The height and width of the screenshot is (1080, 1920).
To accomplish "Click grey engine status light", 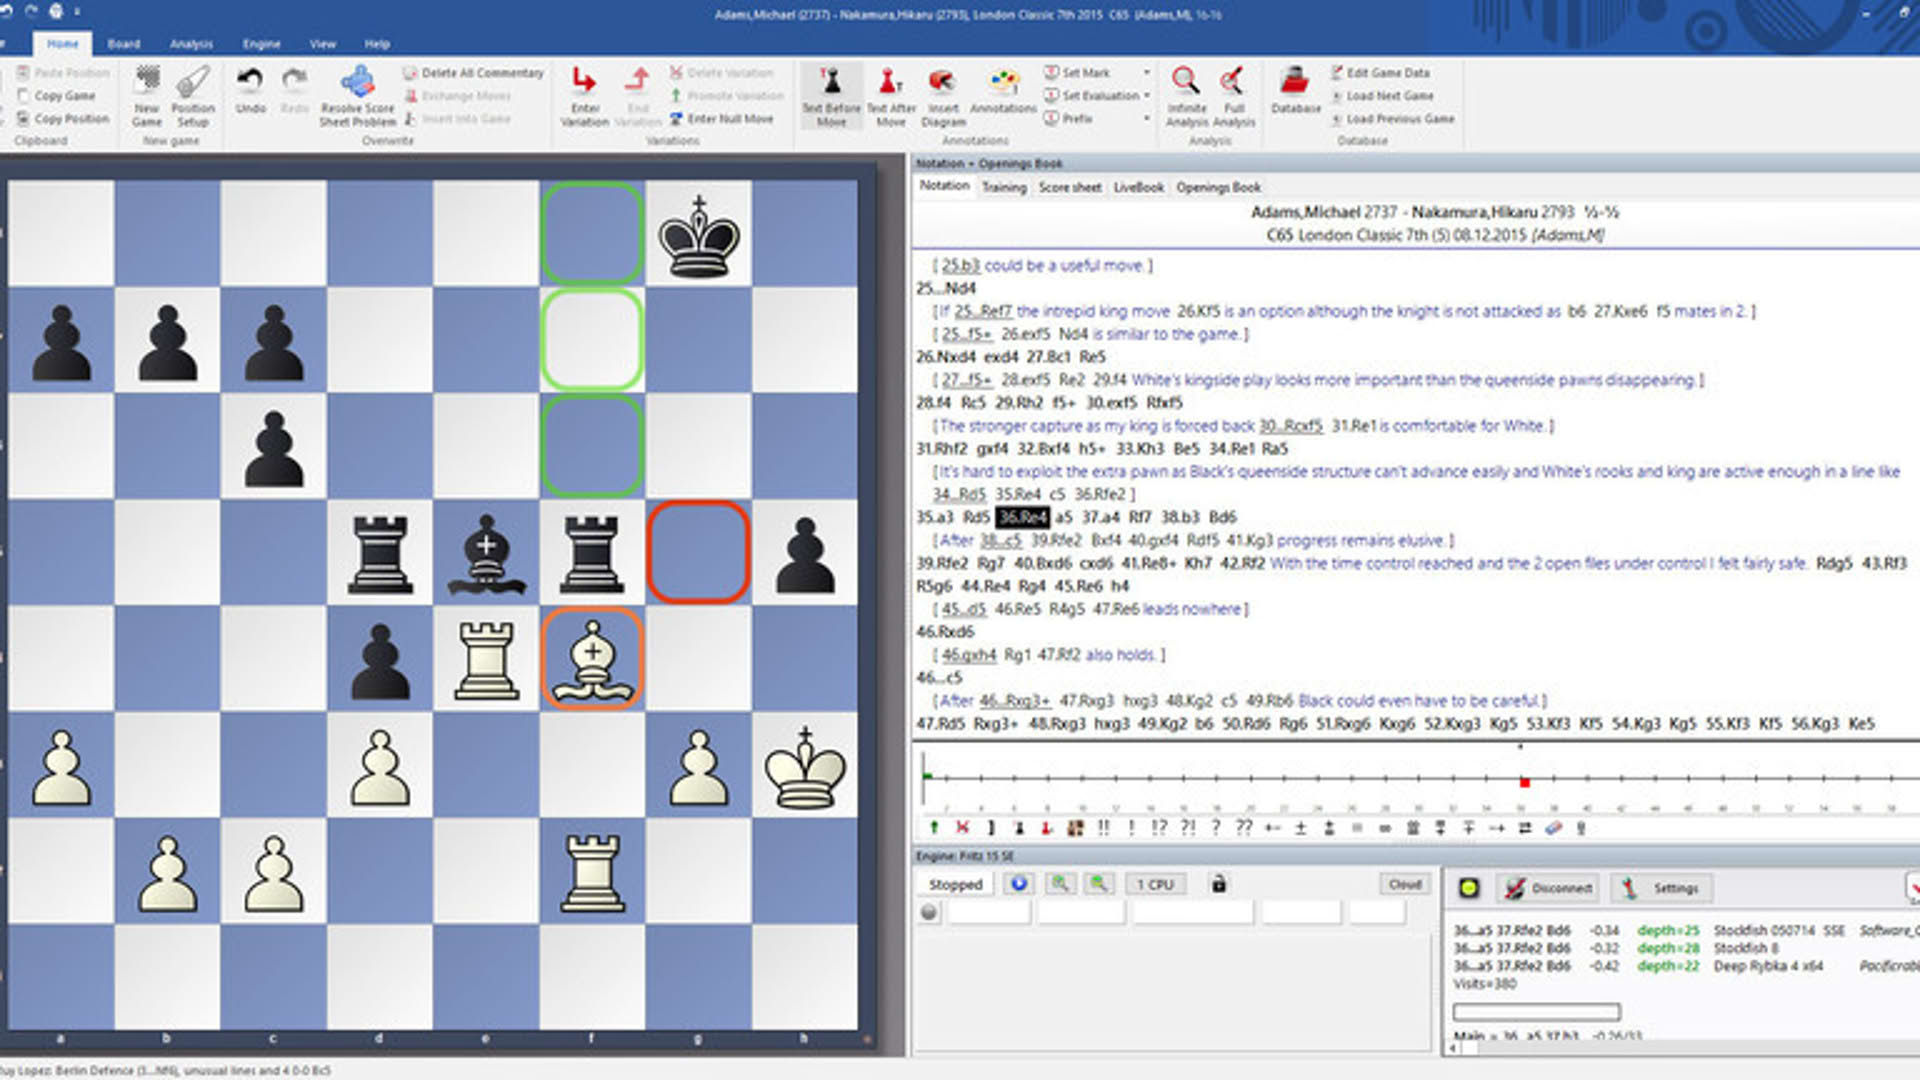I will click(x=929, y=912).
